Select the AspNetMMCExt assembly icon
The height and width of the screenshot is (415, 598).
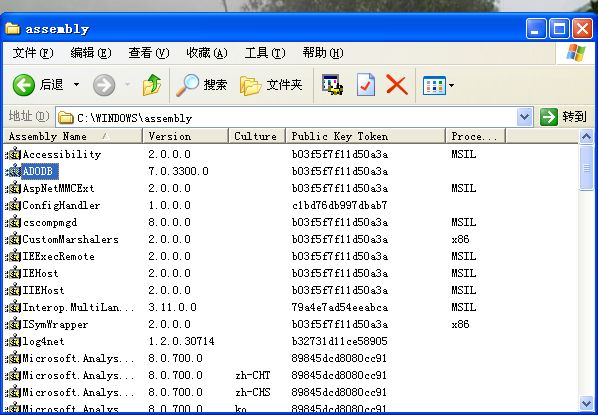(13, 188)
